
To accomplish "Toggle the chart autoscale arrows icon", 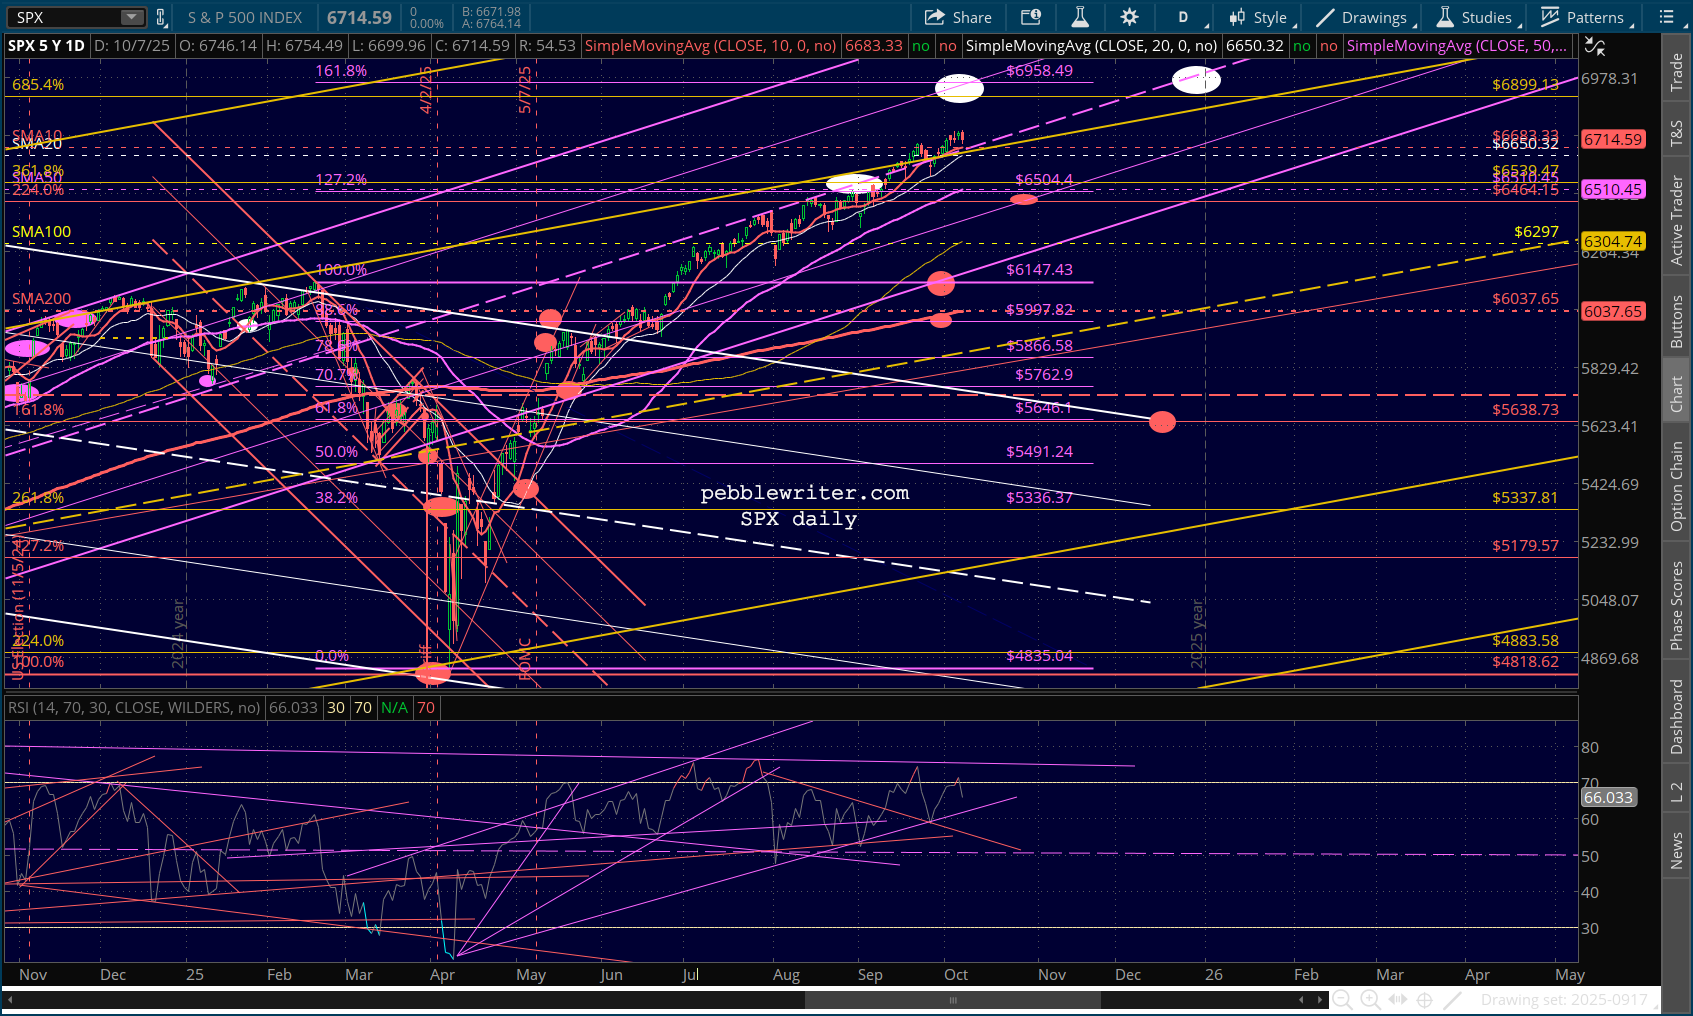I will (x=1595, y=46).
